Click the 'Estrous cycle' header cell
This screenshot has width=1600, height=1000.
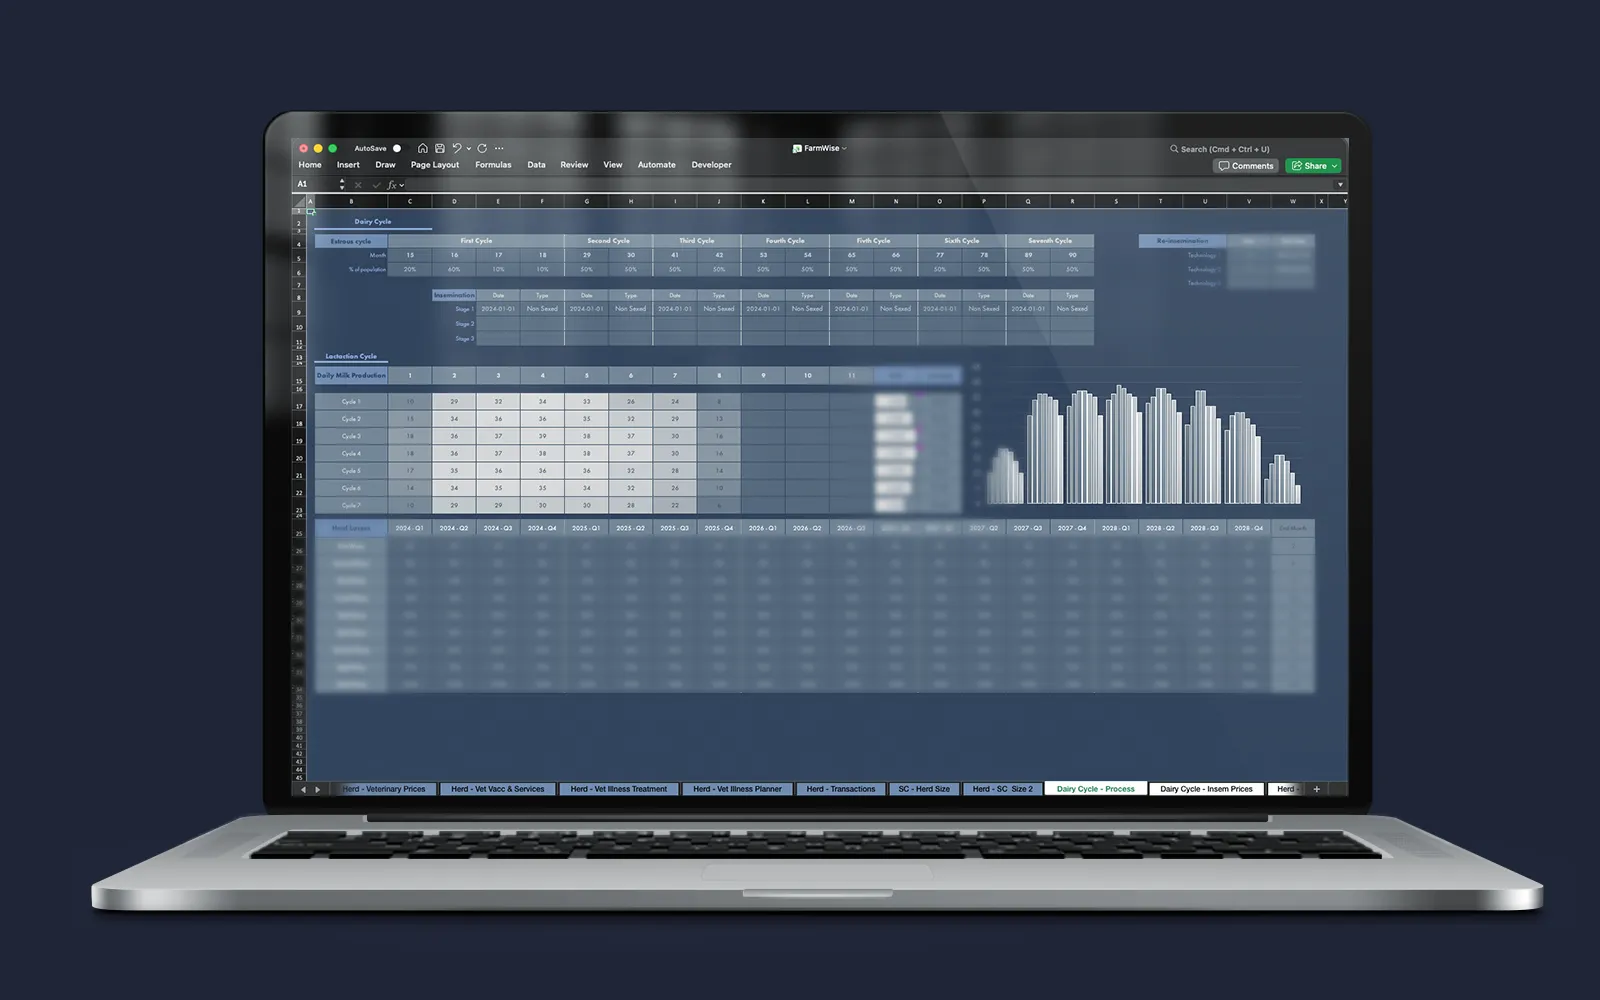(351, 241)
